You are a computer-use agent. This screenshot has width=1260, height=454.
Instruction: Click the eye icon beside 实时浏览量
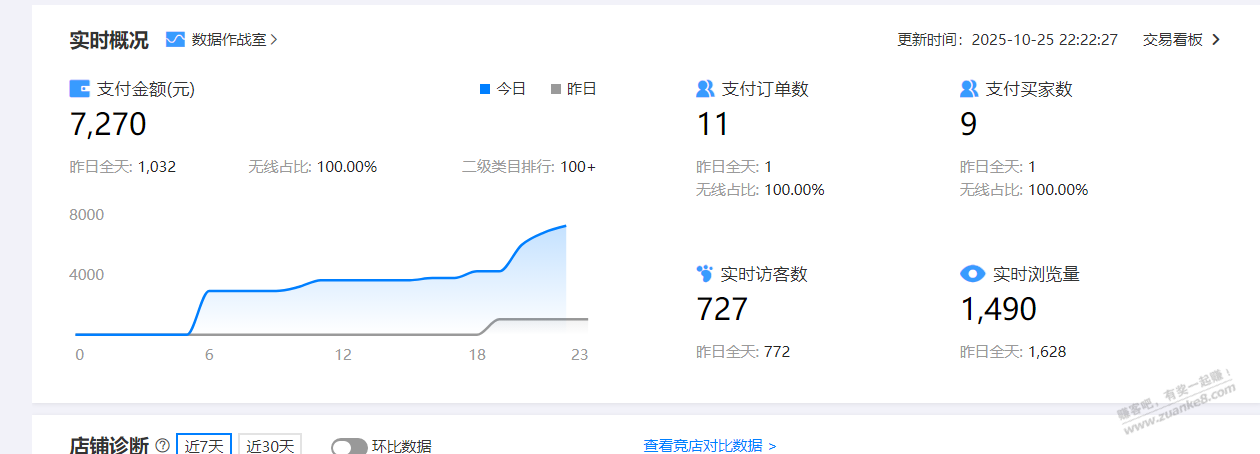pyautogui.click(x=972, y=274)
